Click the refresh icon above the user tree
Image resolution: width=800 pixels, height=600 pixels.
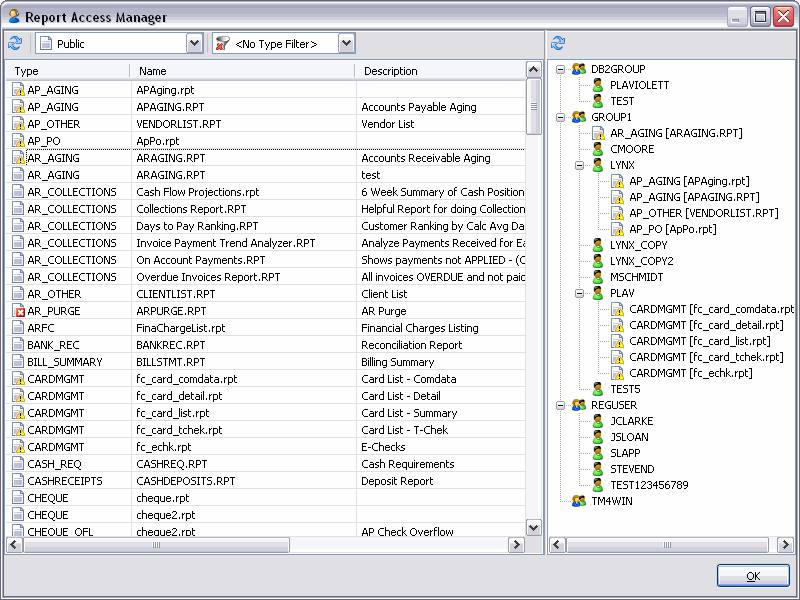558,43
